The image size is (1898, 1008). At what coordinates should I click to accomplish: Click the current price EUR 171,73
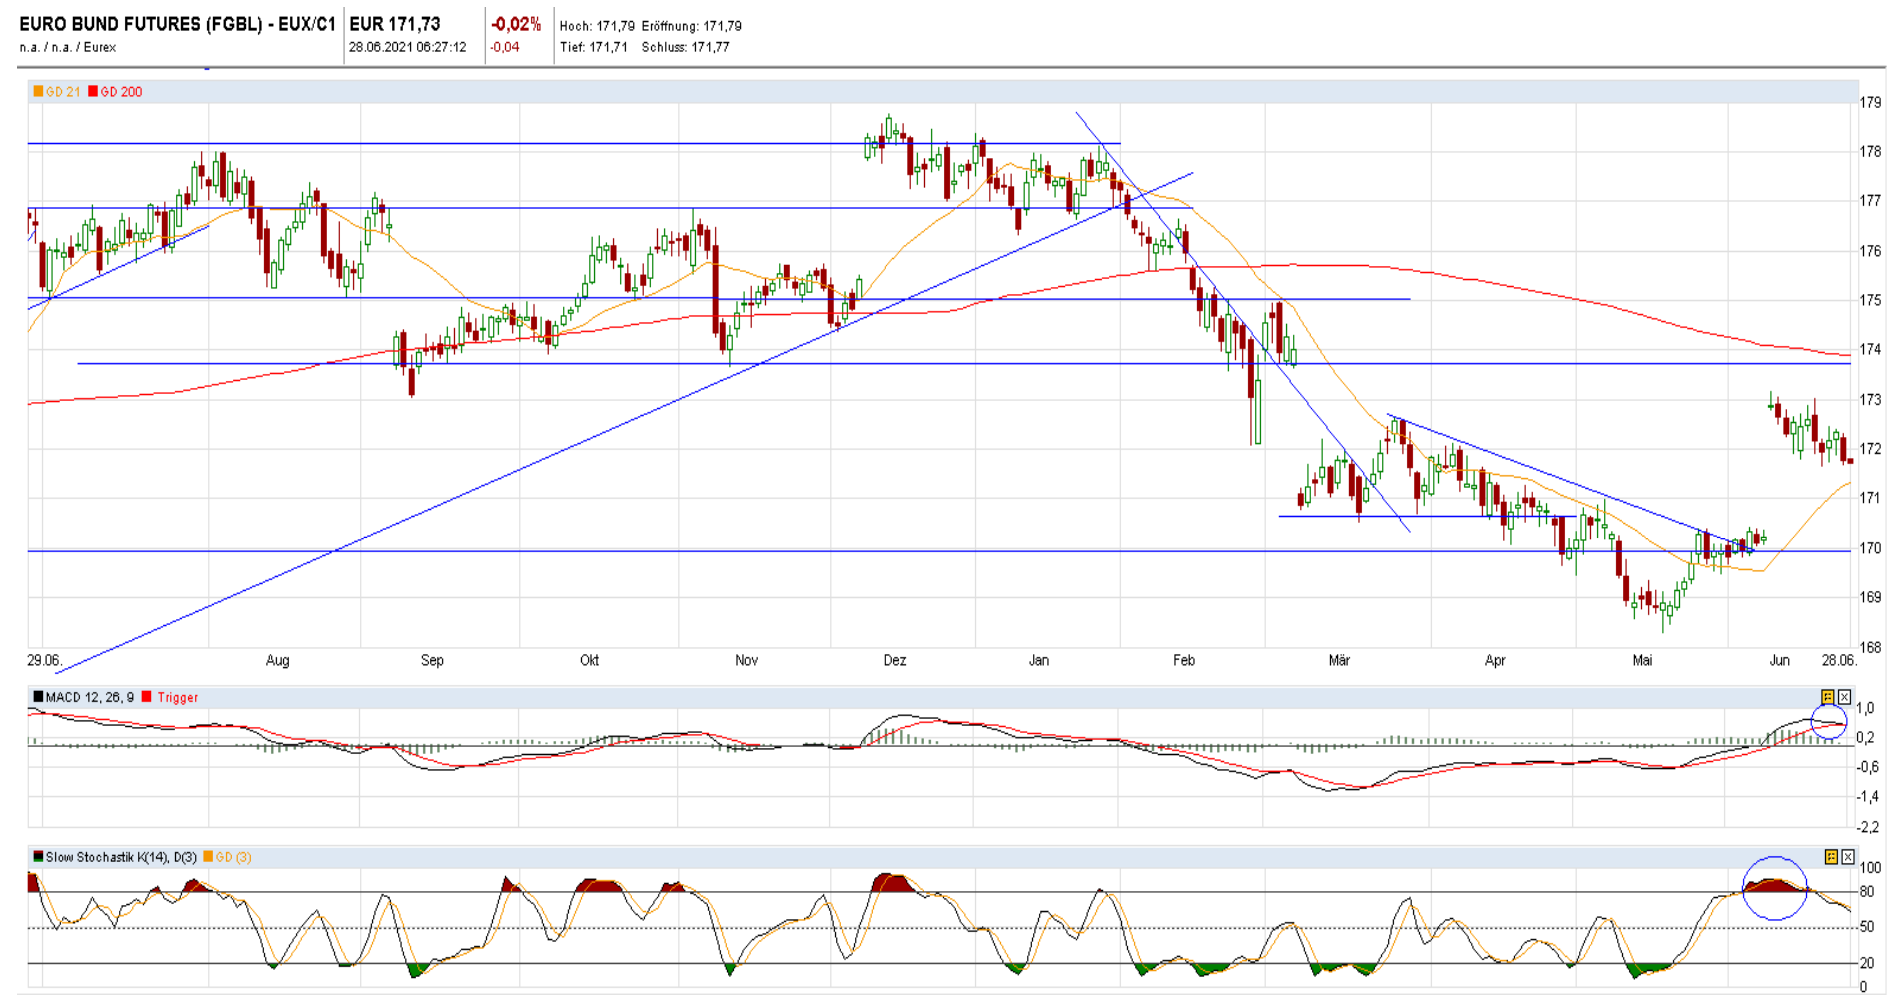[x=394, y=24]
